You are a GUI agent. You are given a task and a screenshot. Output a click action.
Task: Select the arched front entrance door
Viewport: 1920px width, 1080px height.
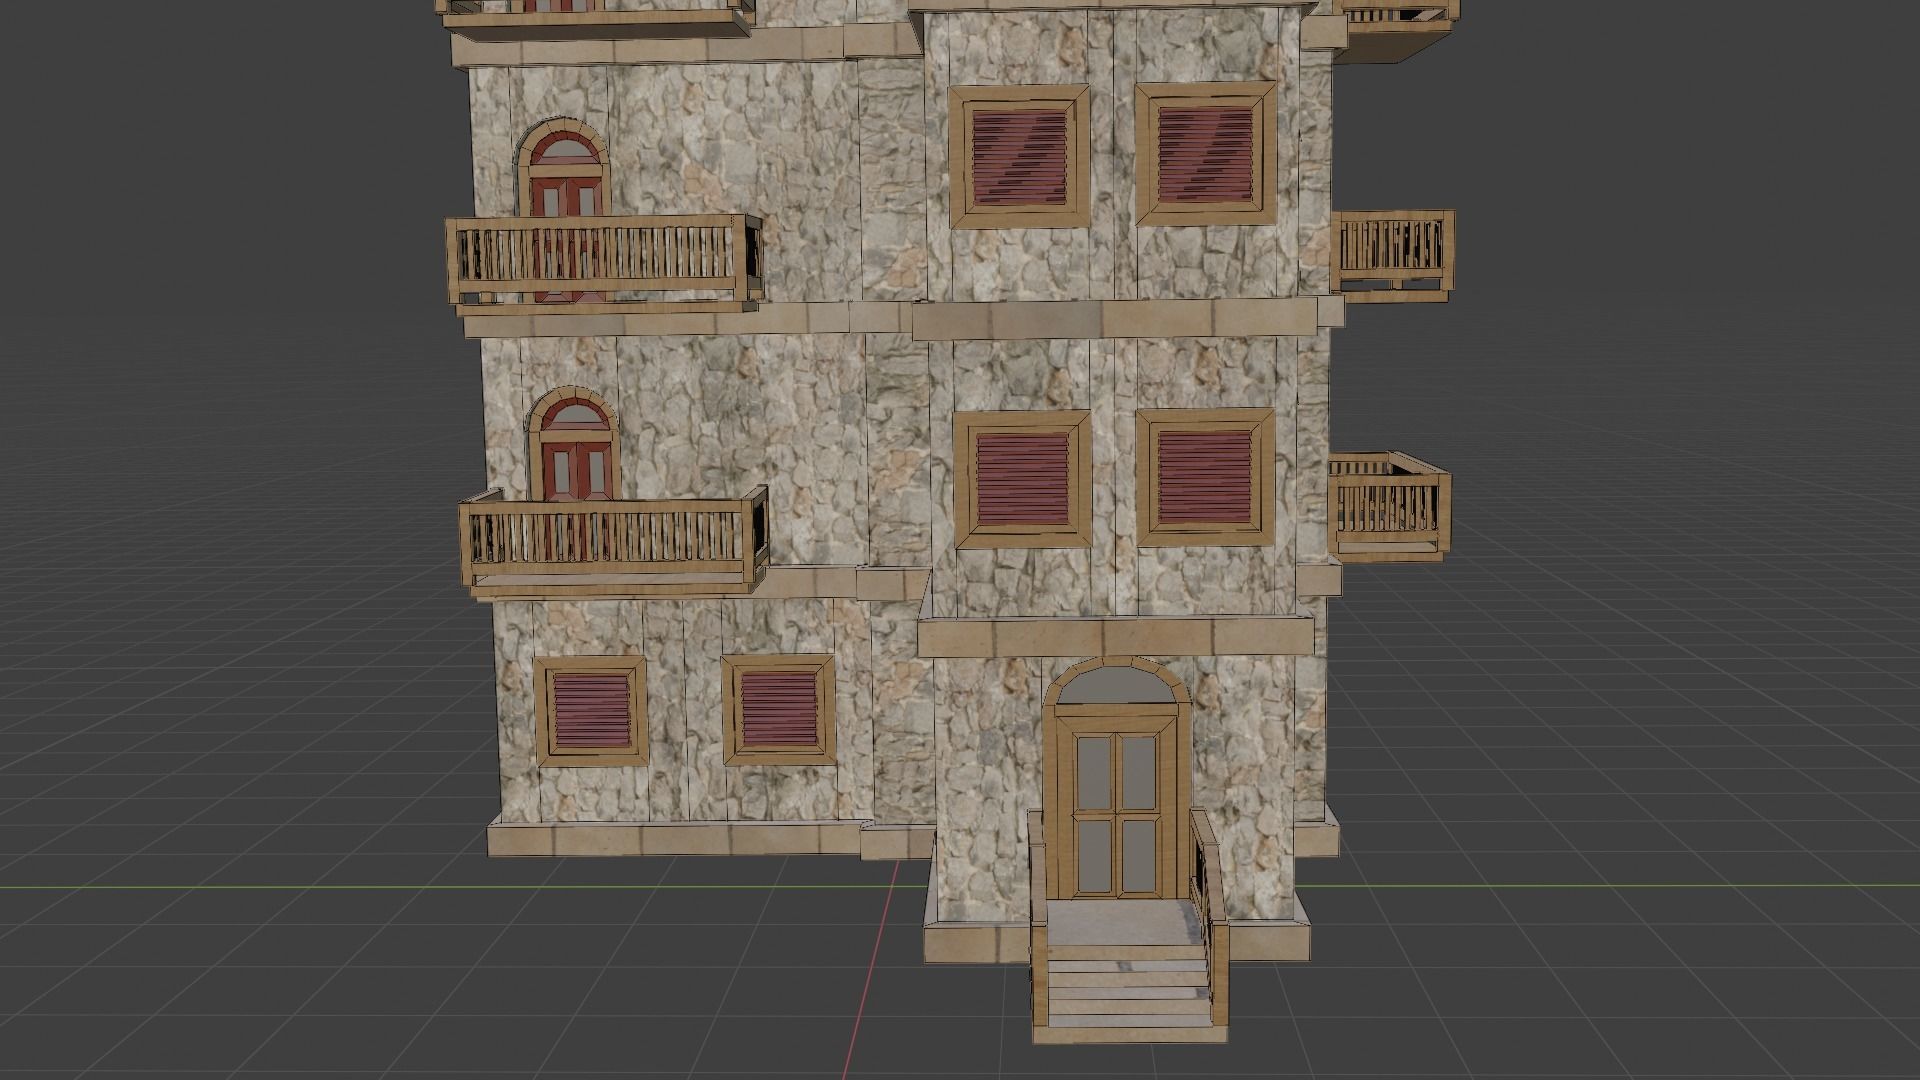tap(1116, 778)
